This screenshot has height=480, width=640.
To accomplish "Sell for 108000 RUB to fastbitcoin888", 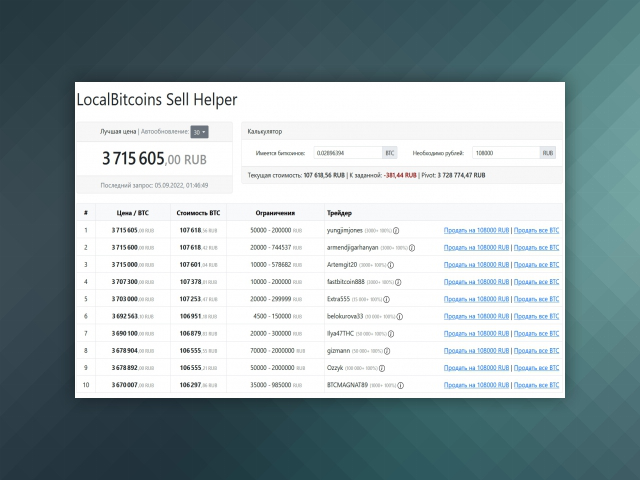I will click(x=476, y=282).
